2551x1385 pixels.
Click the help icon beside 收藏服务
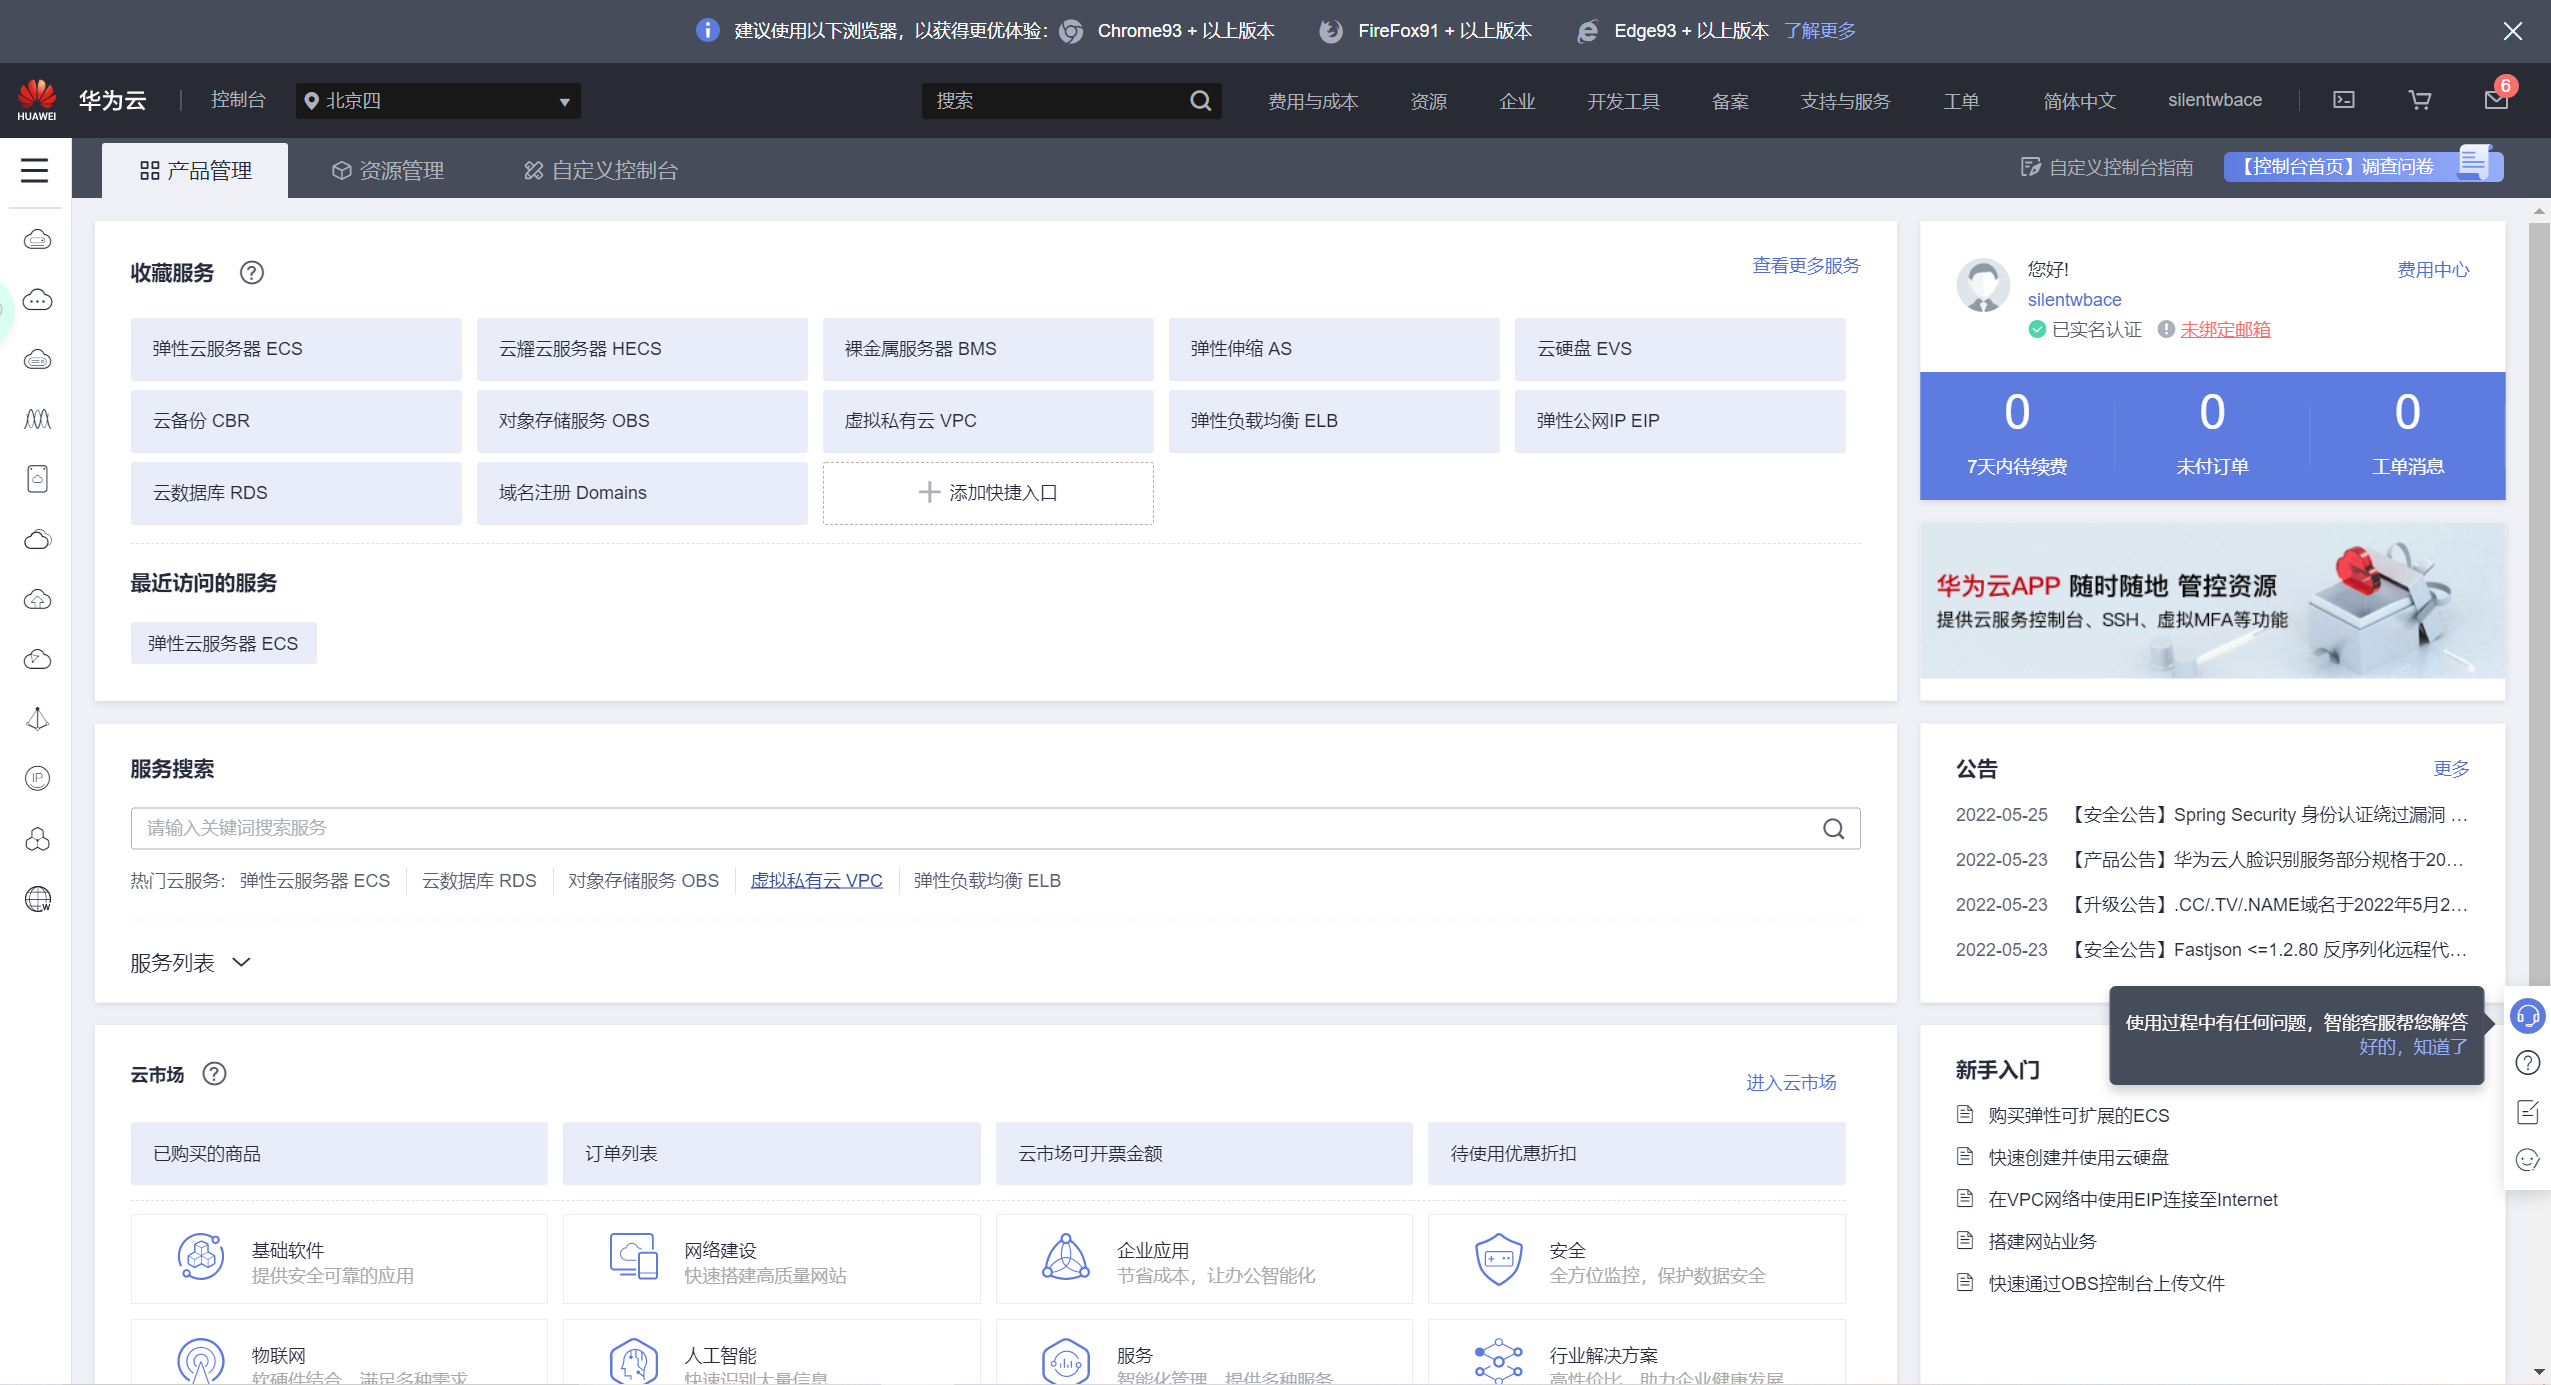(252, 272)
